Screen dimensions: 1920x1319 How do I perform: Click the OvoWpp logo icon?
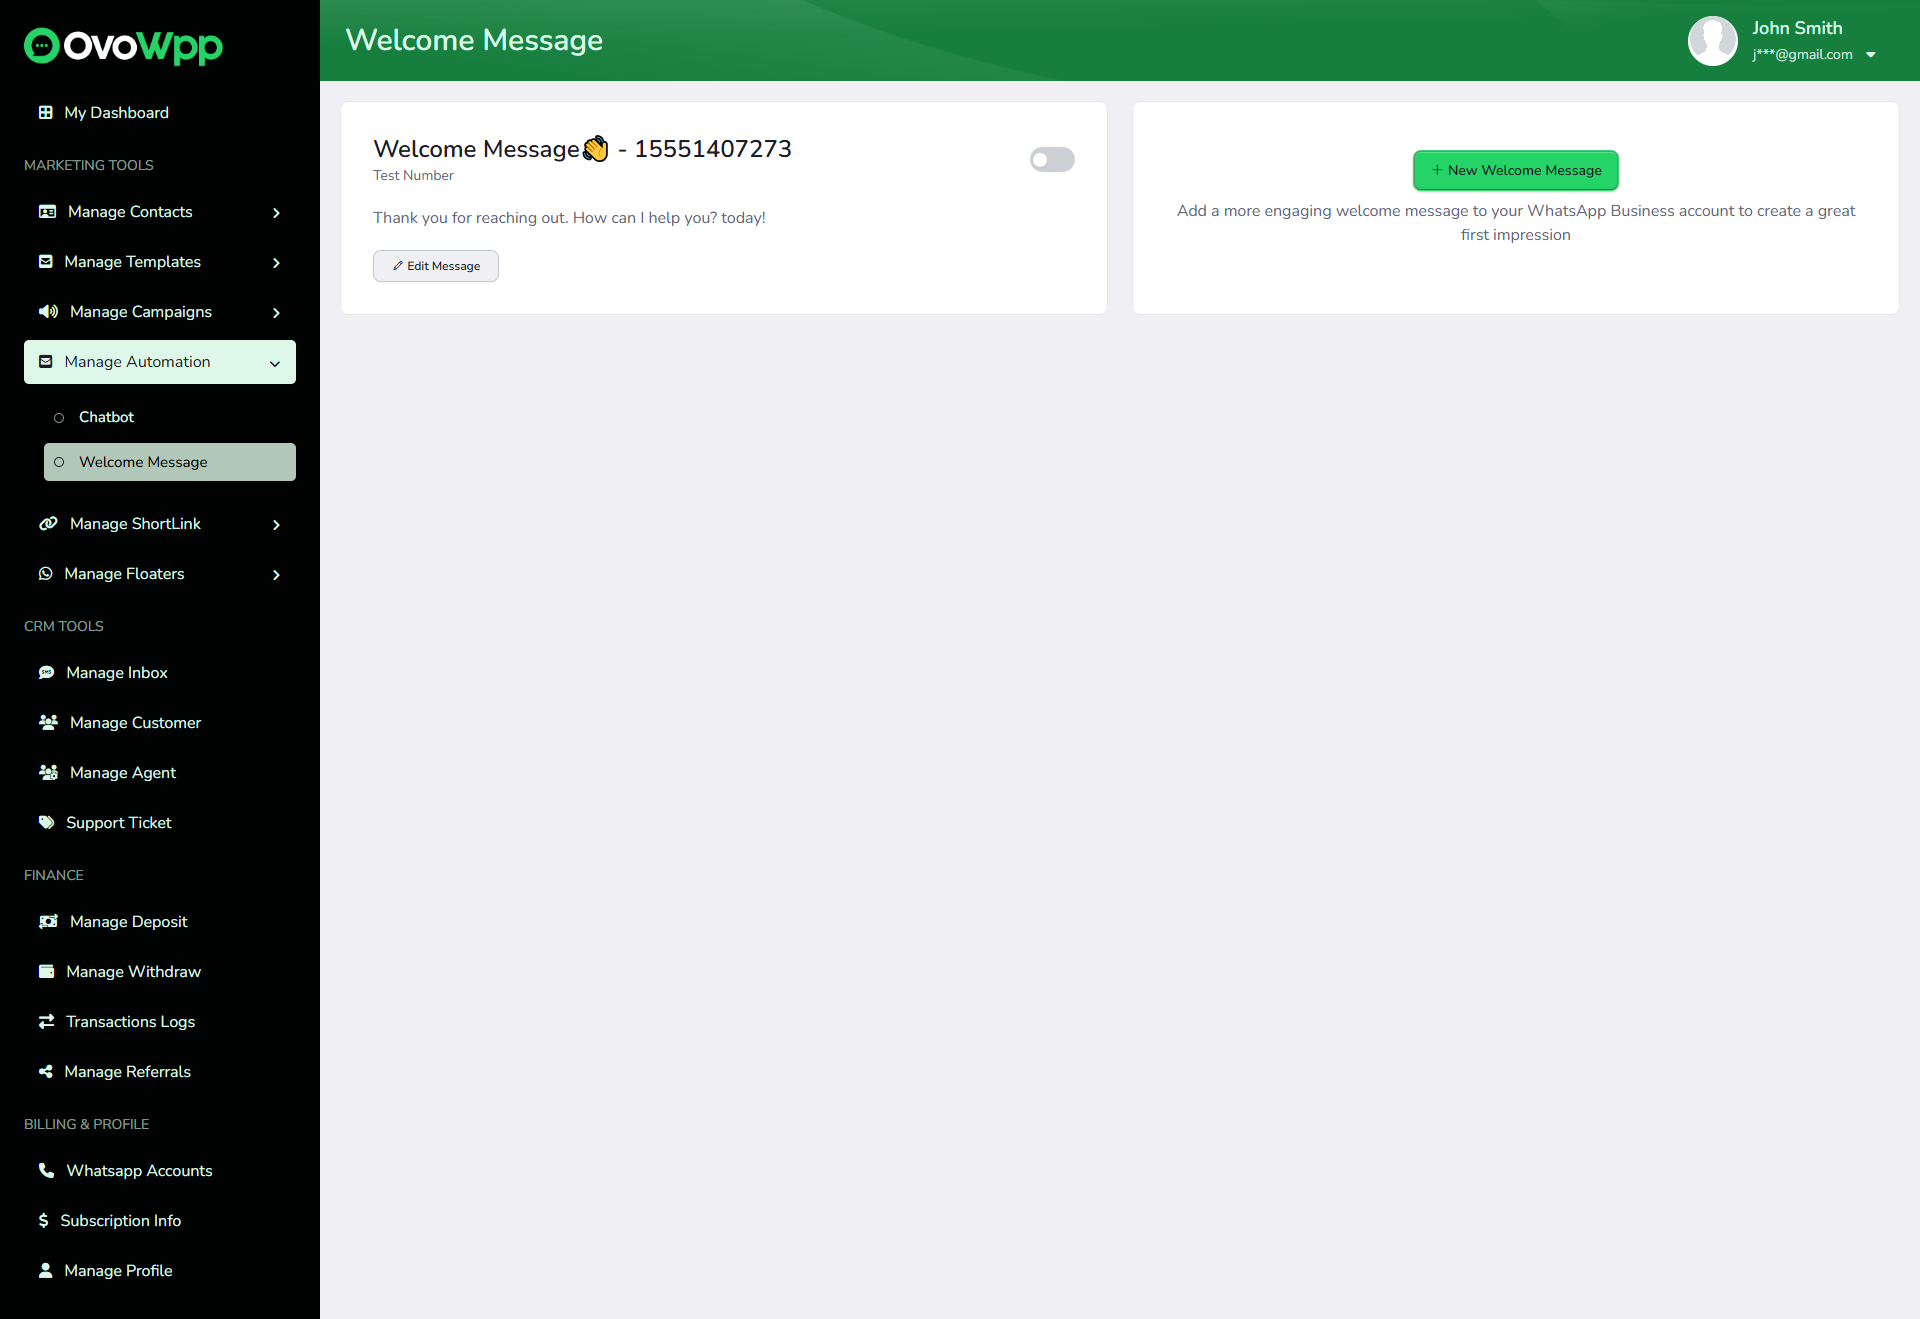click(x=41, y=45)
